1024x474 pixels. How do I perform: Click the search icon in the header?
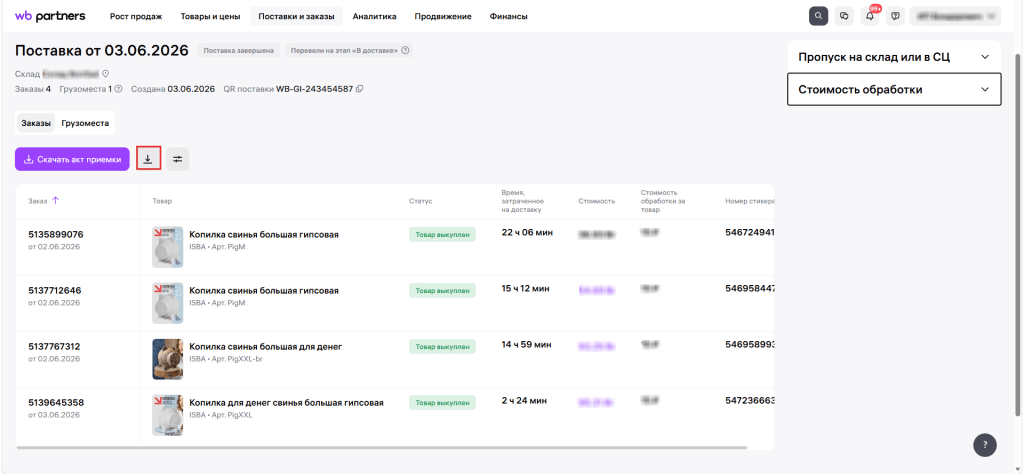[818, 16]
